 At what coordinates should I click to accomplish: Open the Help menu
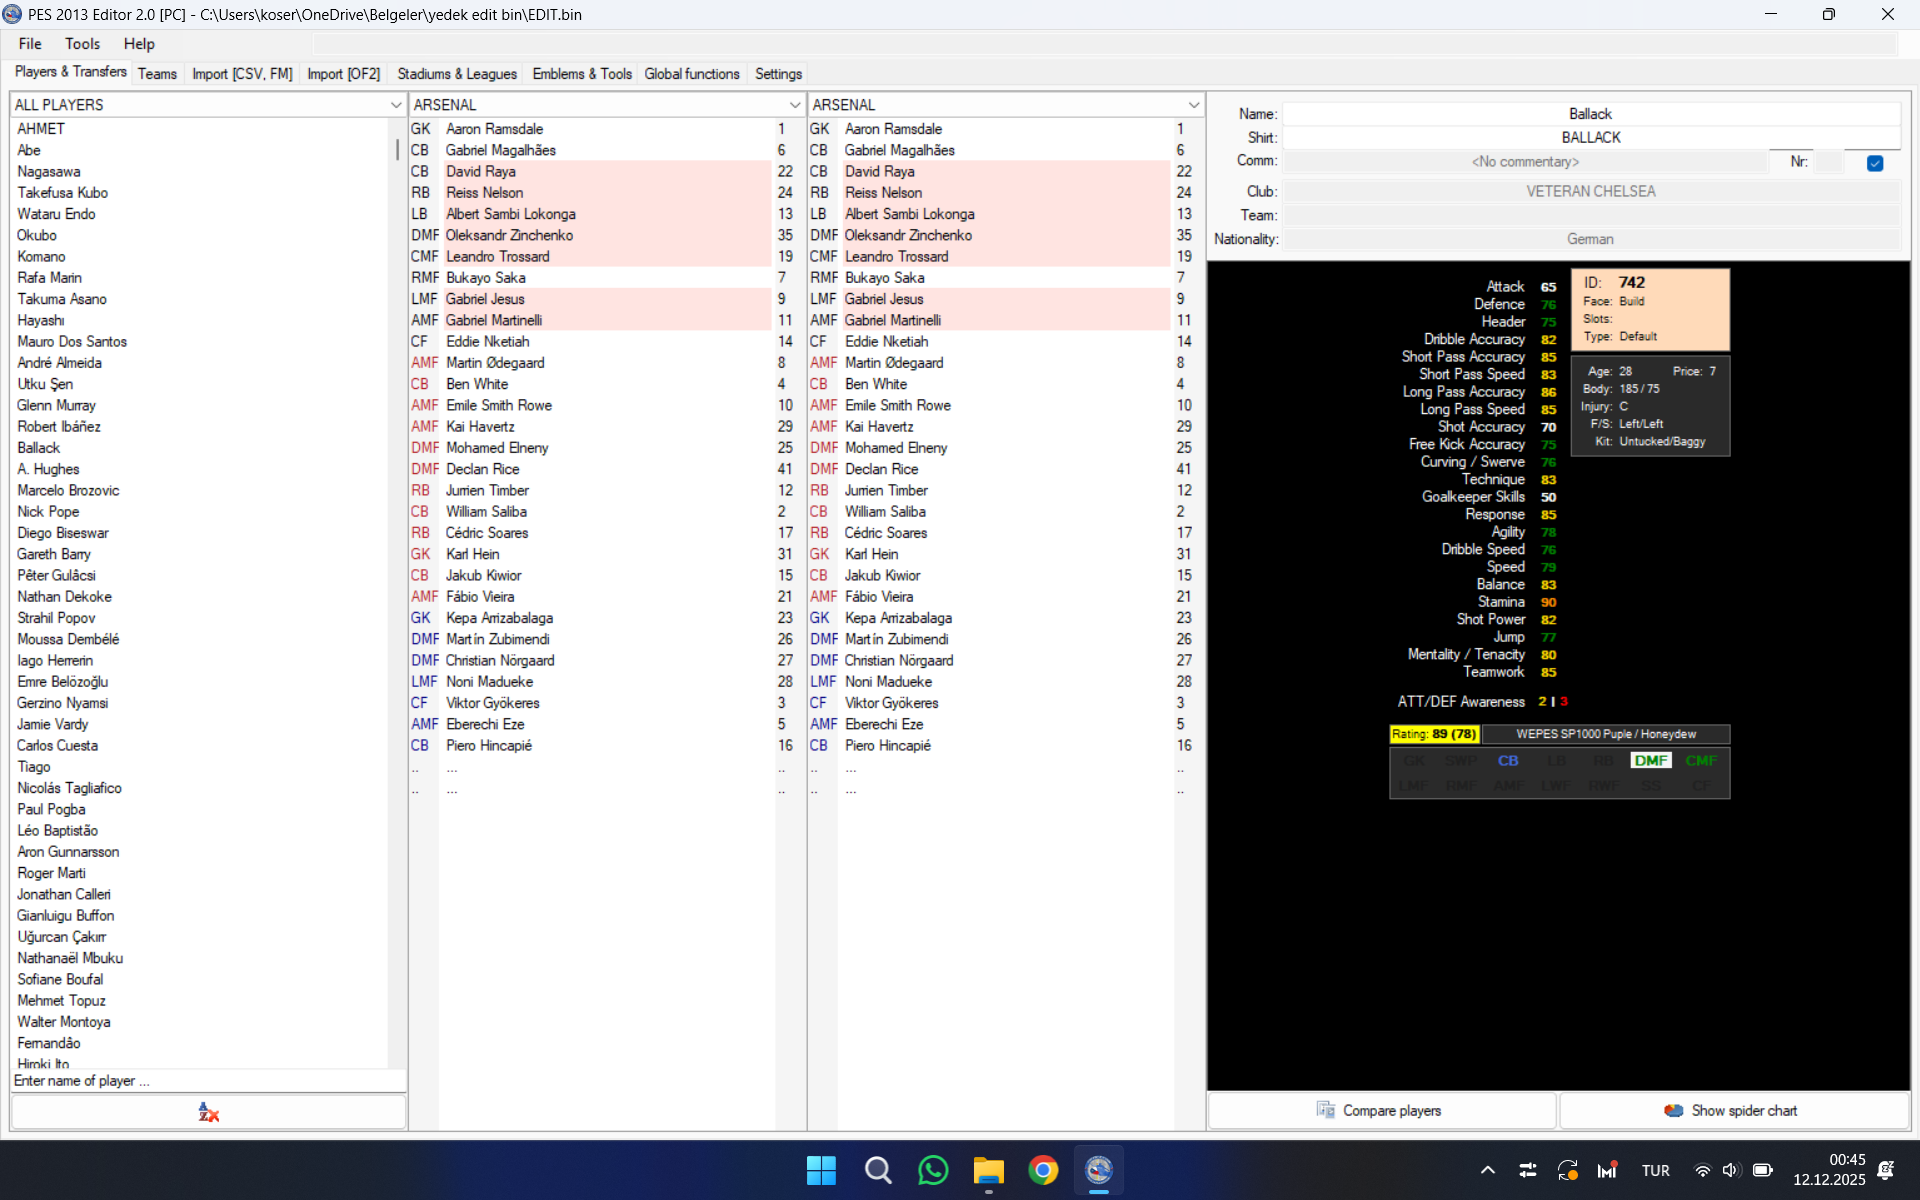pyautogui.click(x=139, y=44)
